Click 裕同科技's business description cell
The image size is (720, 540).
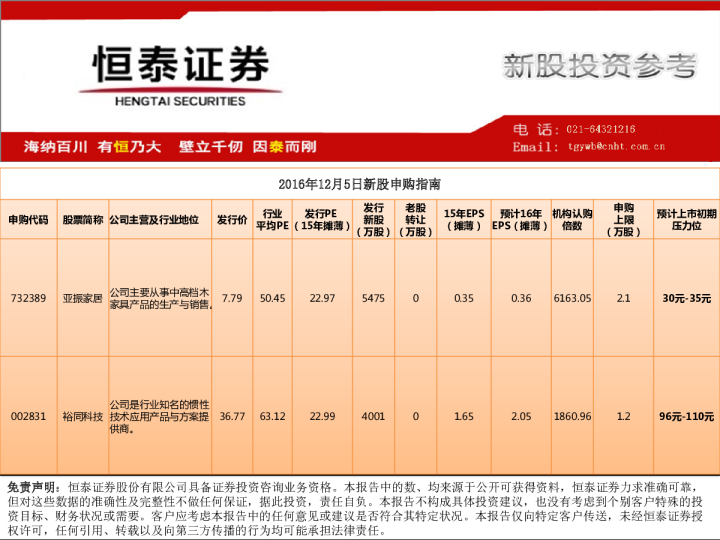click(159, 416)
